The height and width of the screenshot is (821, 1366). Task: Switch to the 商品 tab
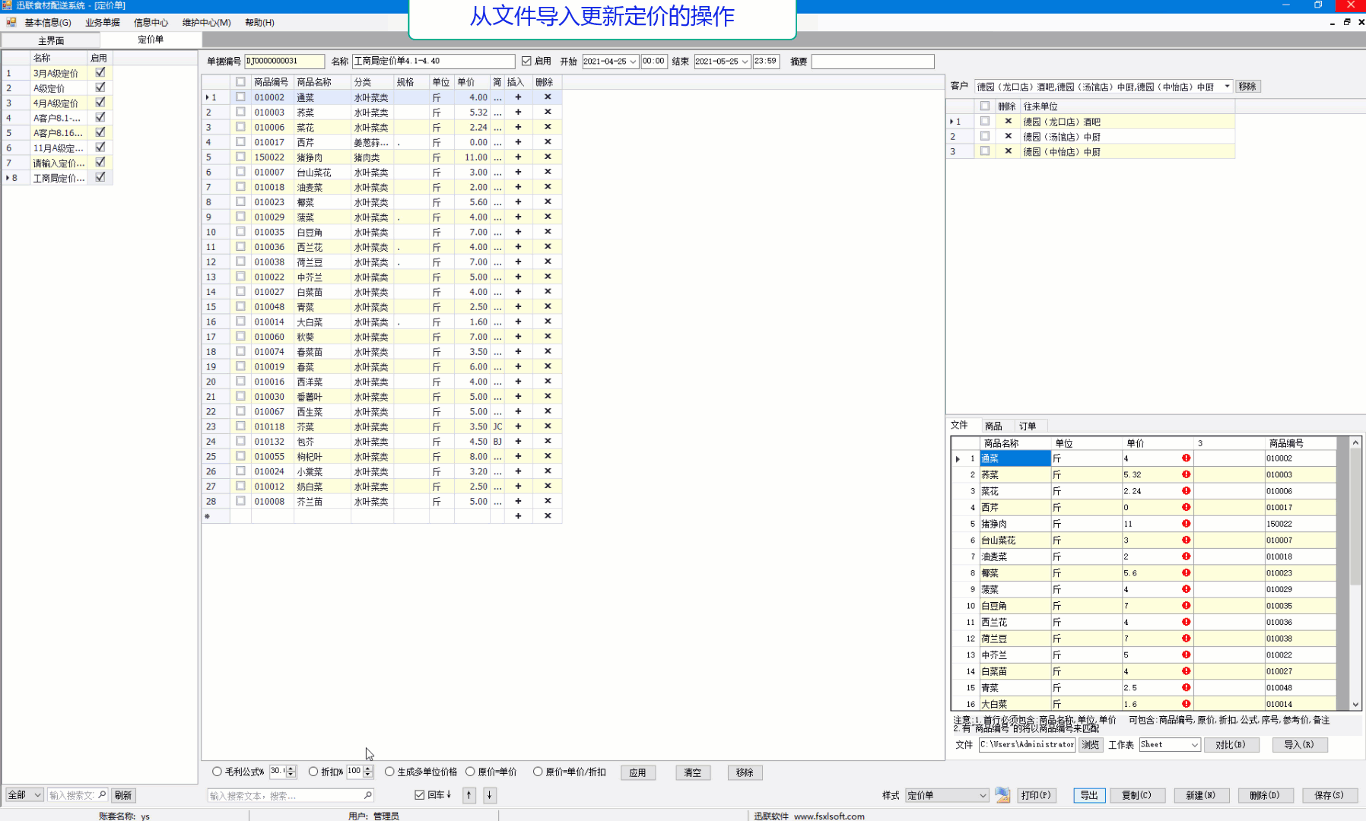pos(993,426)
